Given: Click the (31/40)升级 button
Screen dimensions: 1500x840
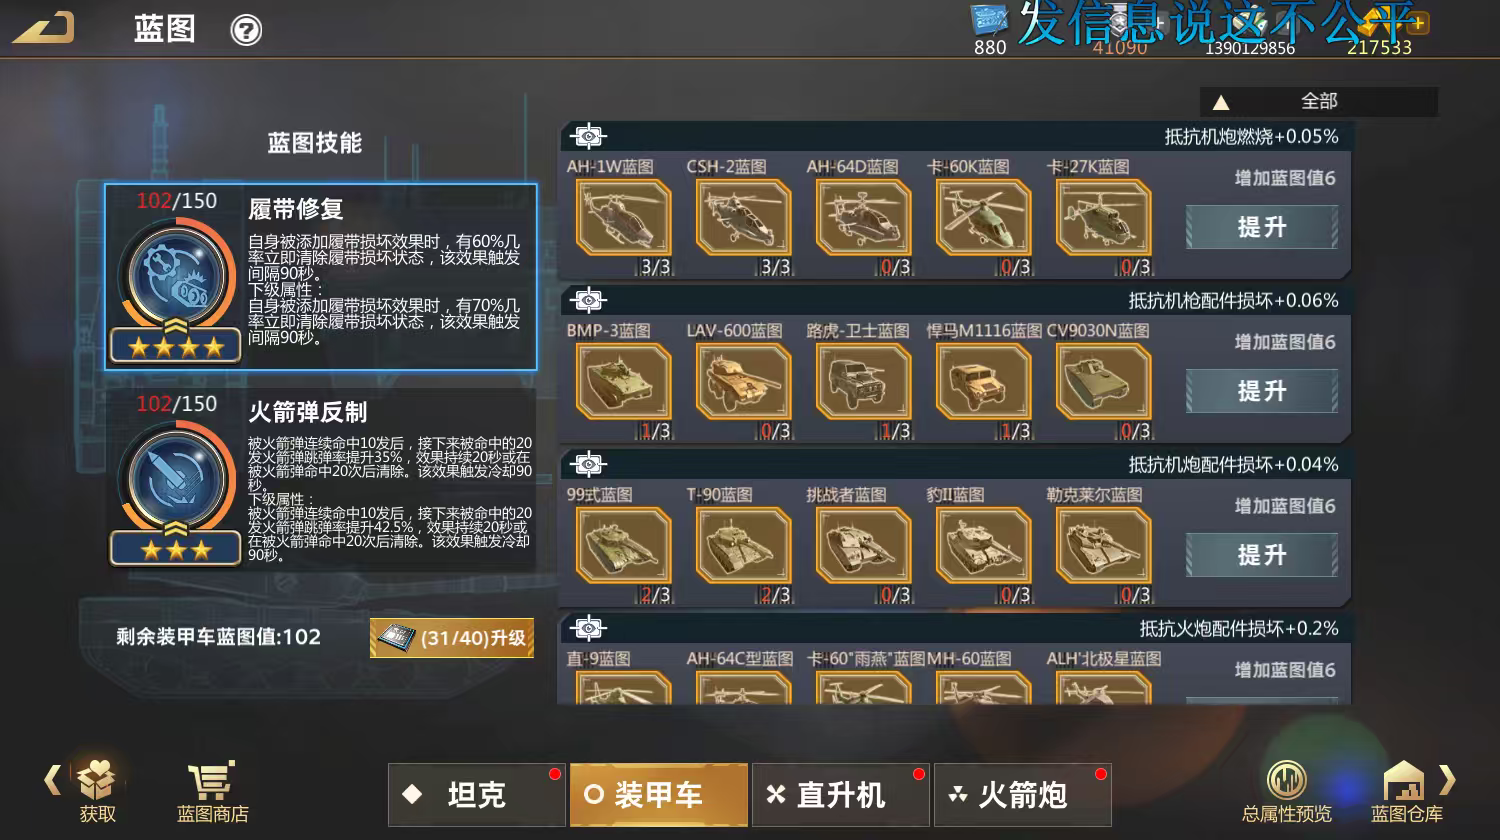Looking at the screenshot, I should pyautogui.click(x=452, y=638).
